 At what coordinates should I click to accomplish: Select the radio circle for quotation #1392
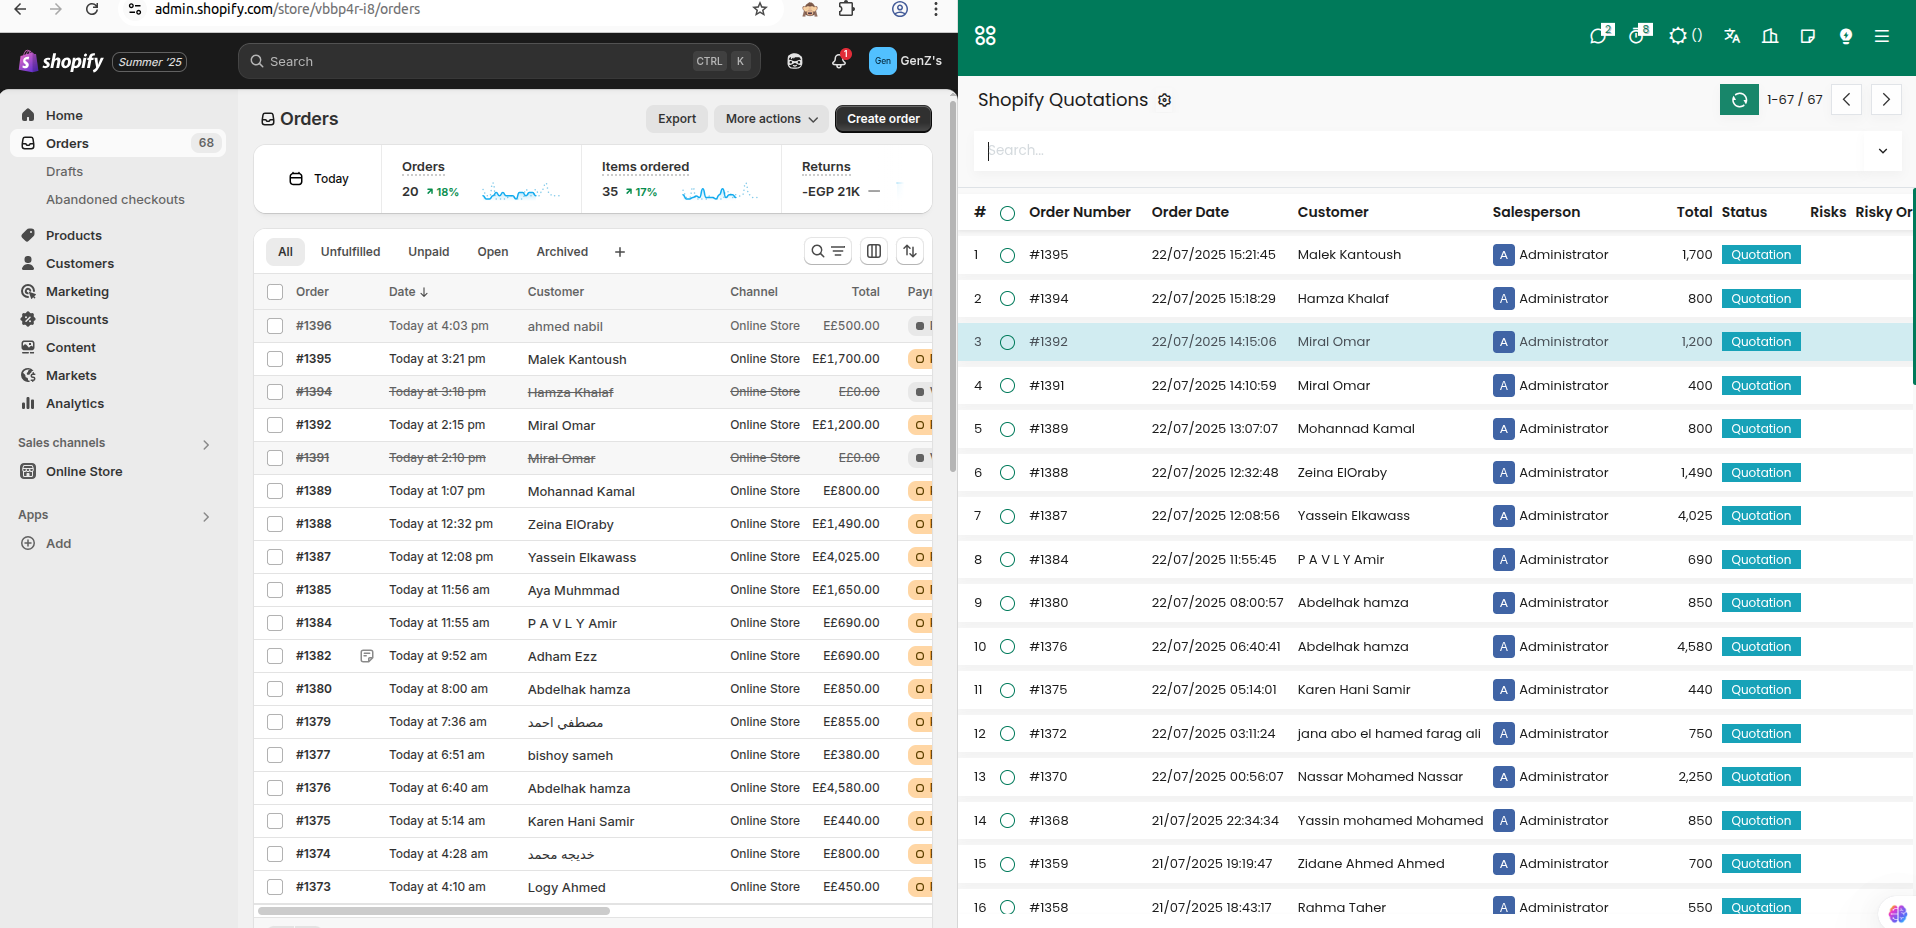pyautogui.click(x=1007, y=342)
